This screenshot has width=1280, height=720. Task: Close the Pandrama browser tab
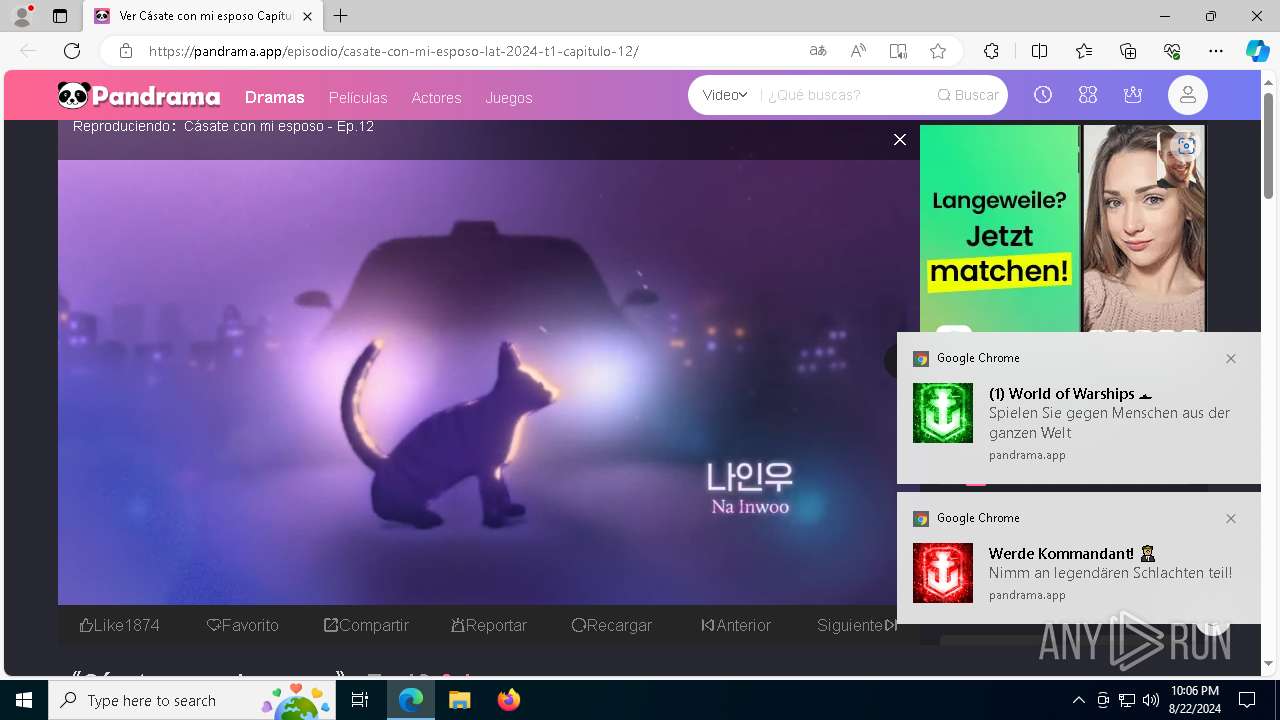point(307,16)
